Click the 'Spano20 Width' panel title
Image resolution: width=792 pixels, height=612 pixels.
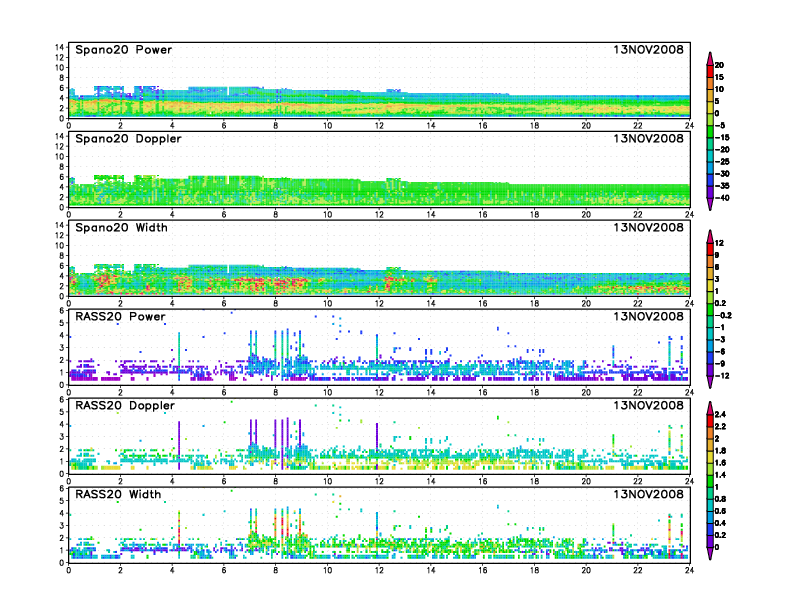[x=121, y=228]
